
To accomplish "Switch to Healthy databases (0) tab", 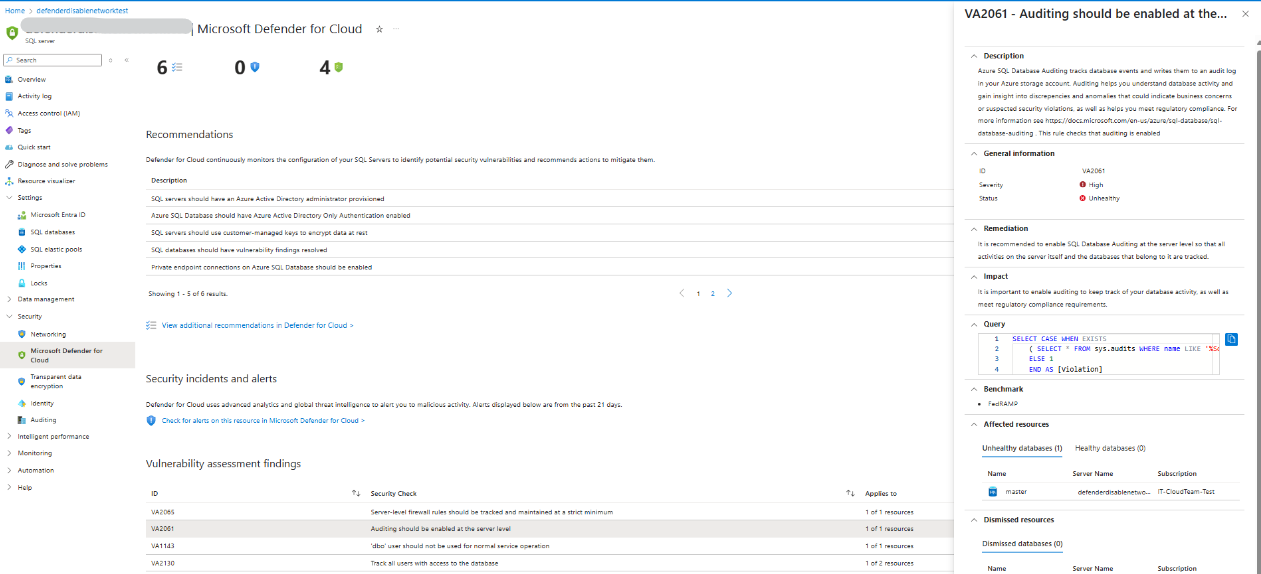I will point(1110,448).
